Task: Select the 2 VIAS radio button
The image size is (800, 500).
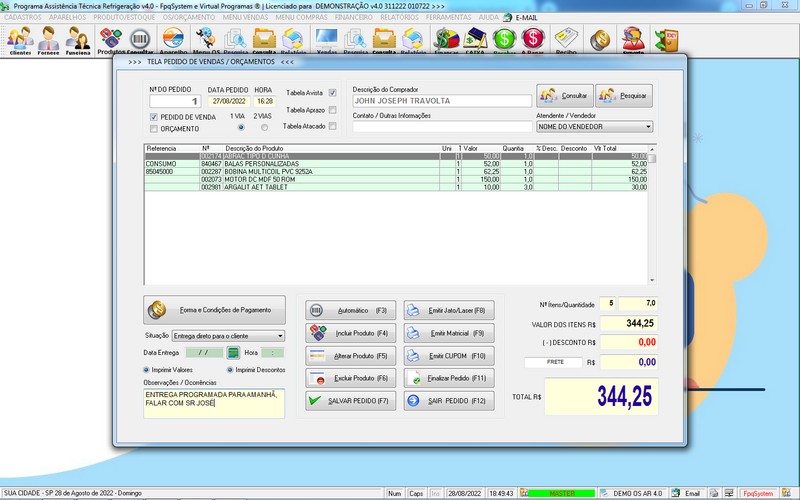Action: coord(265,128)
